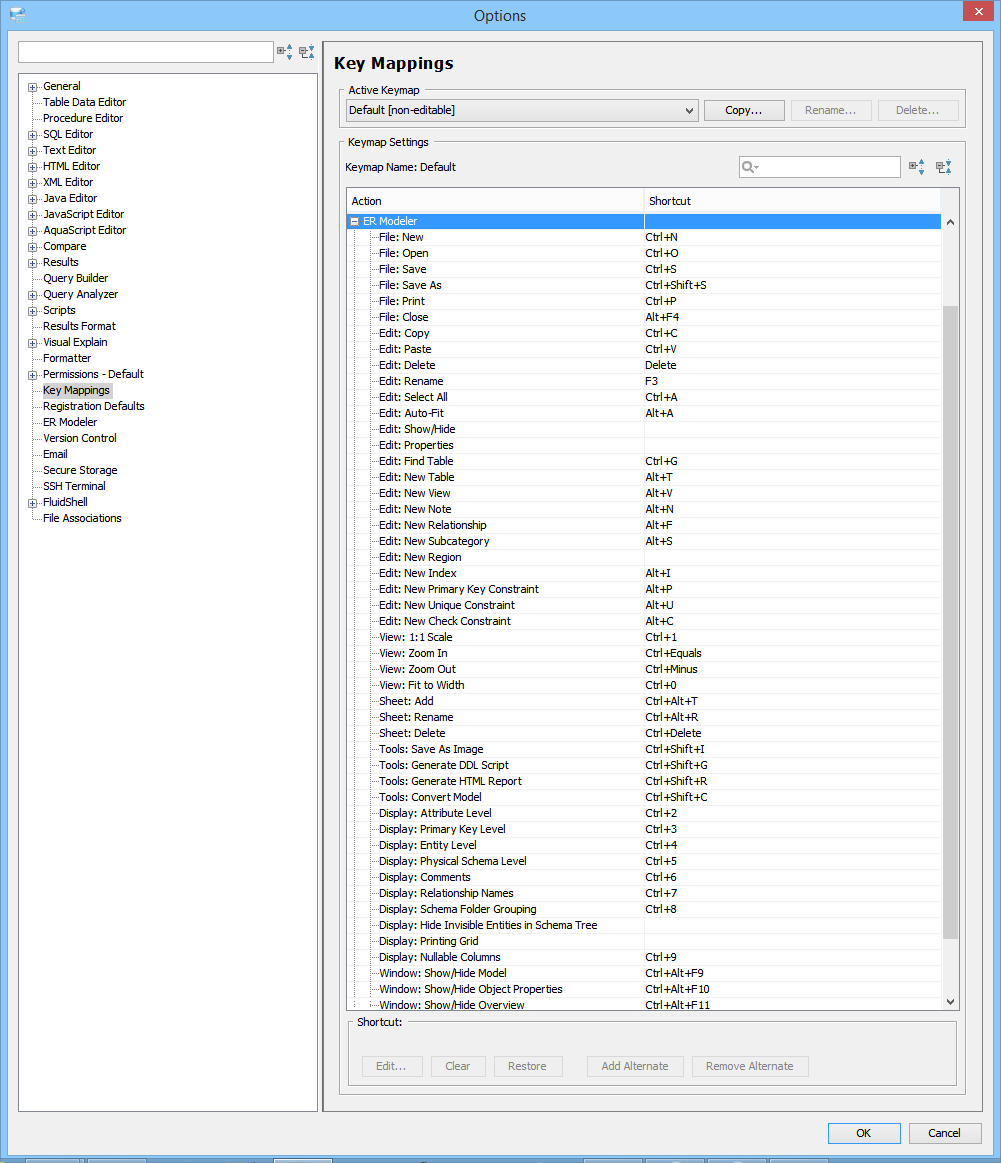Select Query Builder in options tree
The width and height of the screenshot is (1001, 1163).
pos(76,278)
